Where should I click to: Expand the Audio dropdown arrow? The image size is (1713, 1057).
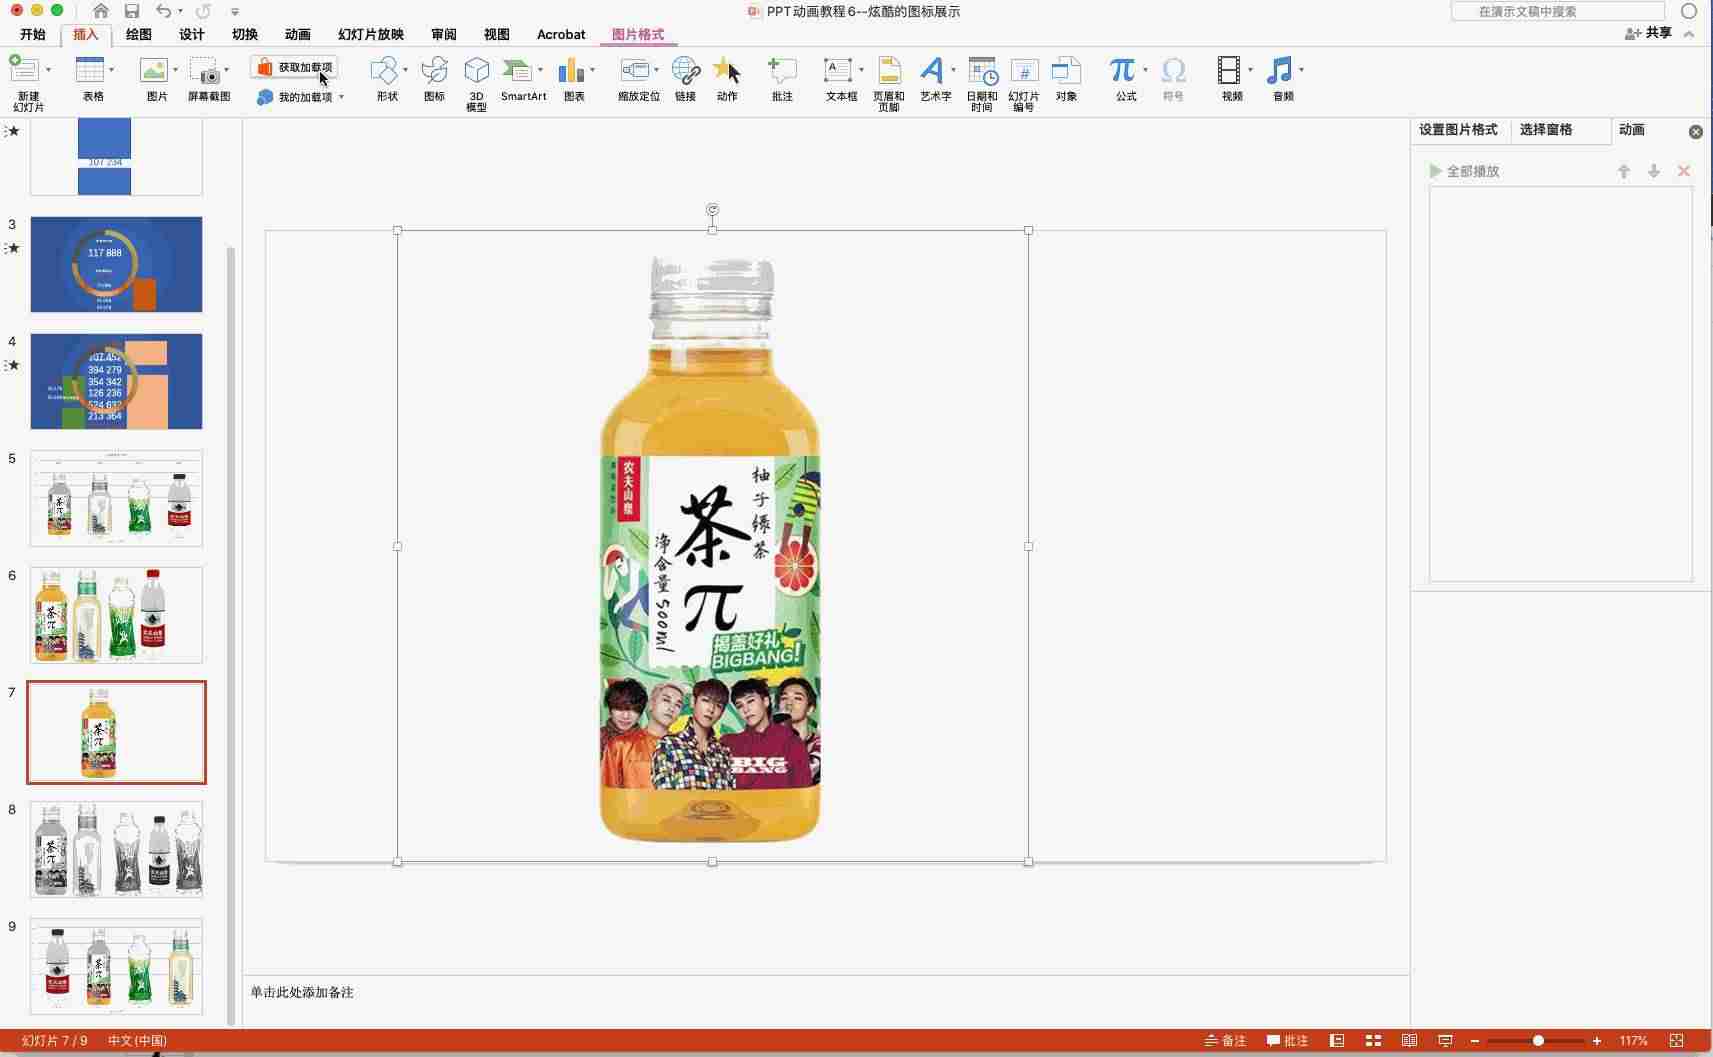point(1301,70)
